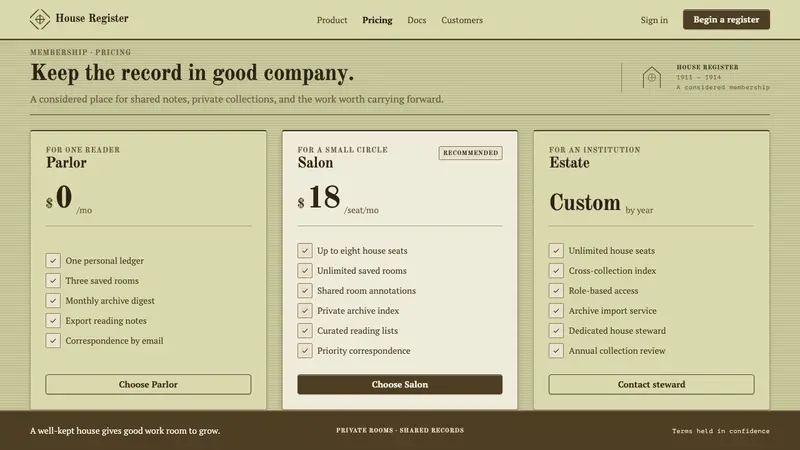The height and width of the screenshot is (450, 800).
Task: Click the 'FOR ONE READER' label
Action: click(83, 149)
